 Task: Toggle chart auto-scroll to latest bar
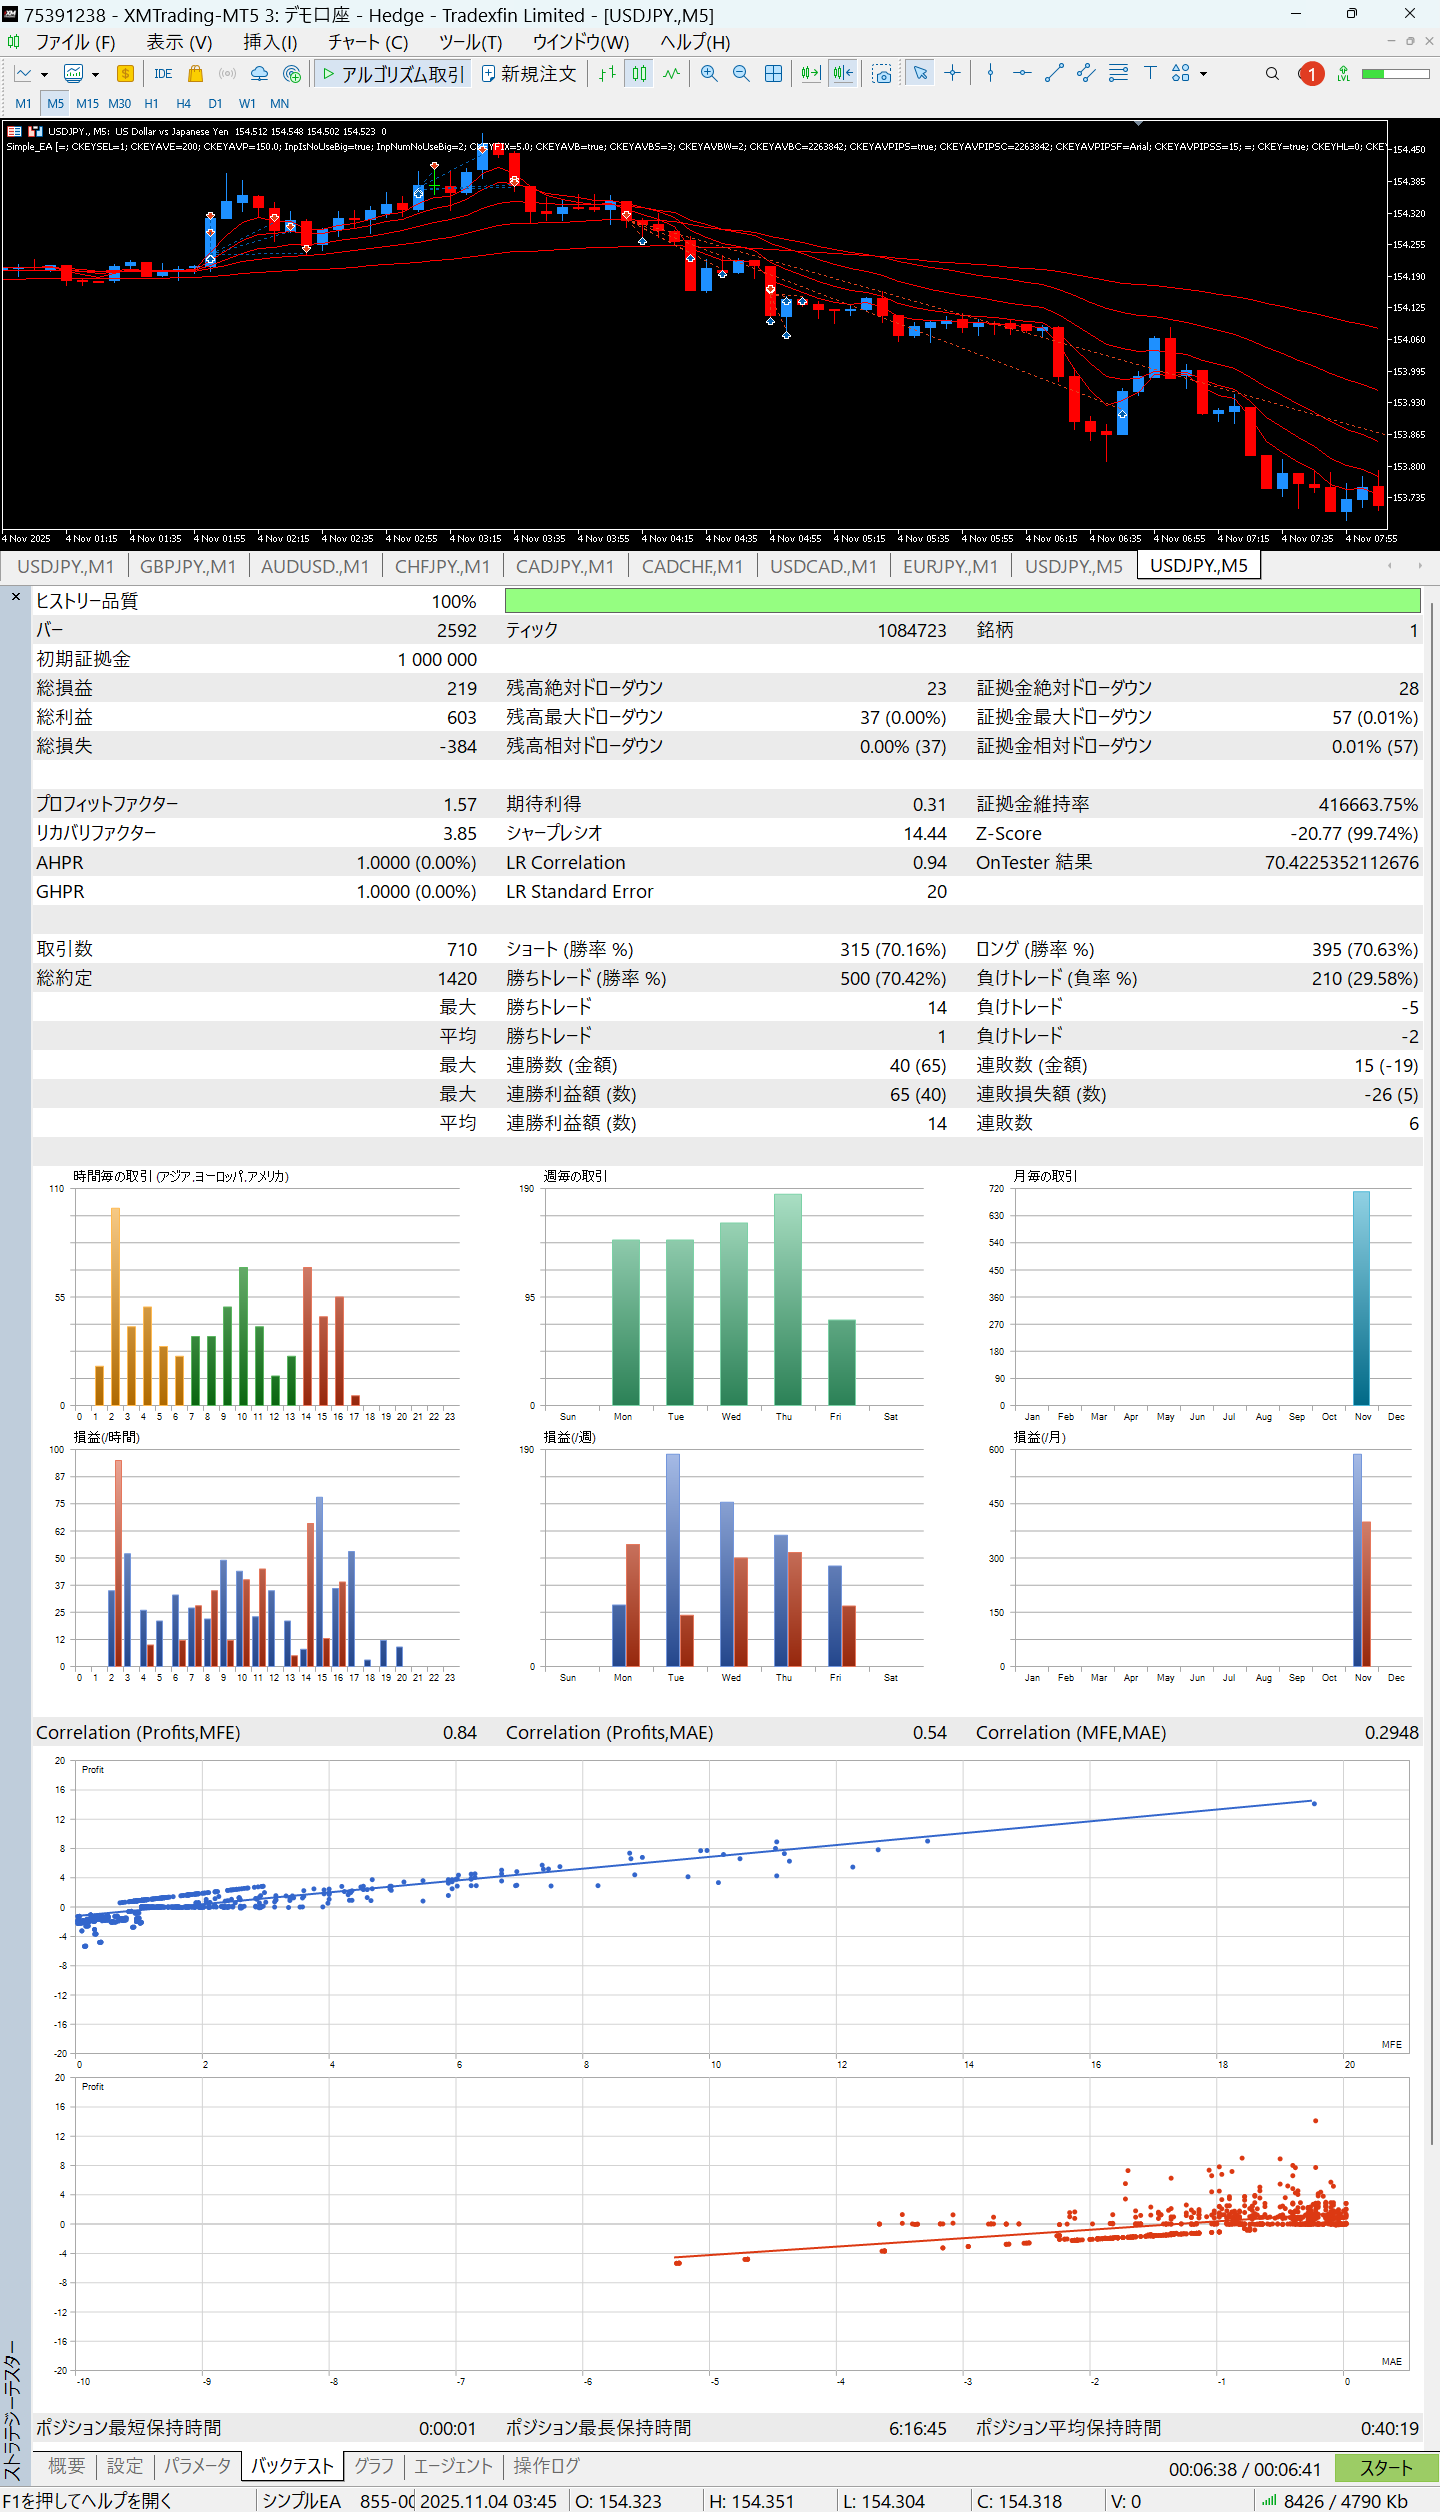[810, 74]
